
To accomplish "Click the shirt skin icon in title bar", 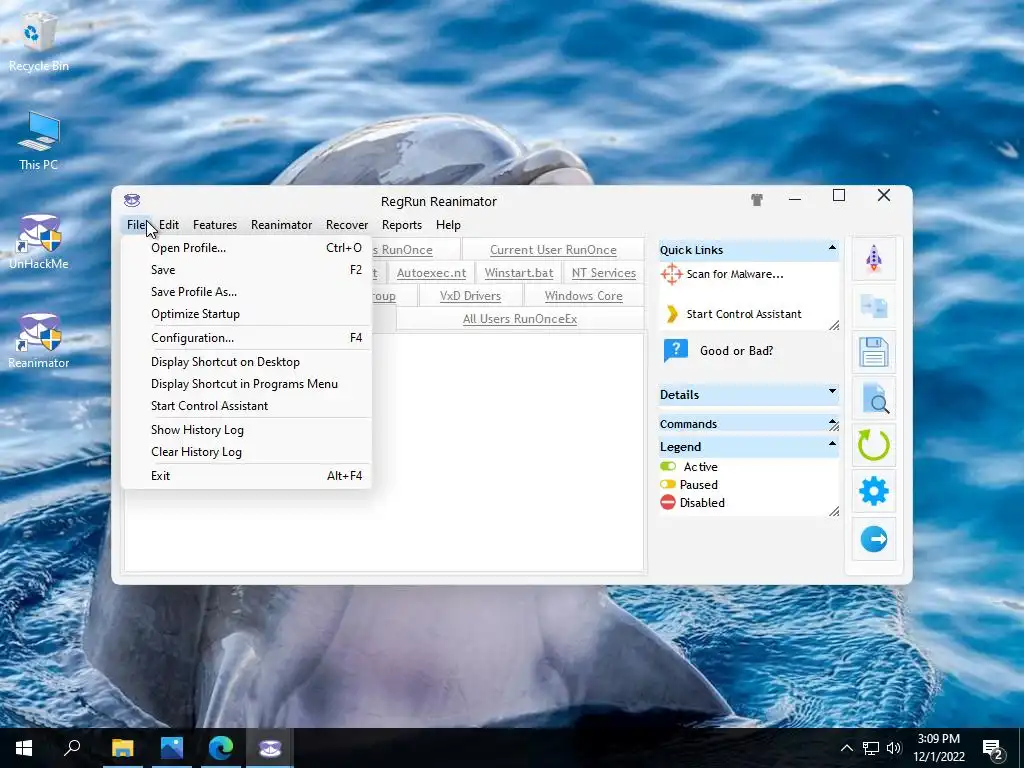I will (757, 200).
